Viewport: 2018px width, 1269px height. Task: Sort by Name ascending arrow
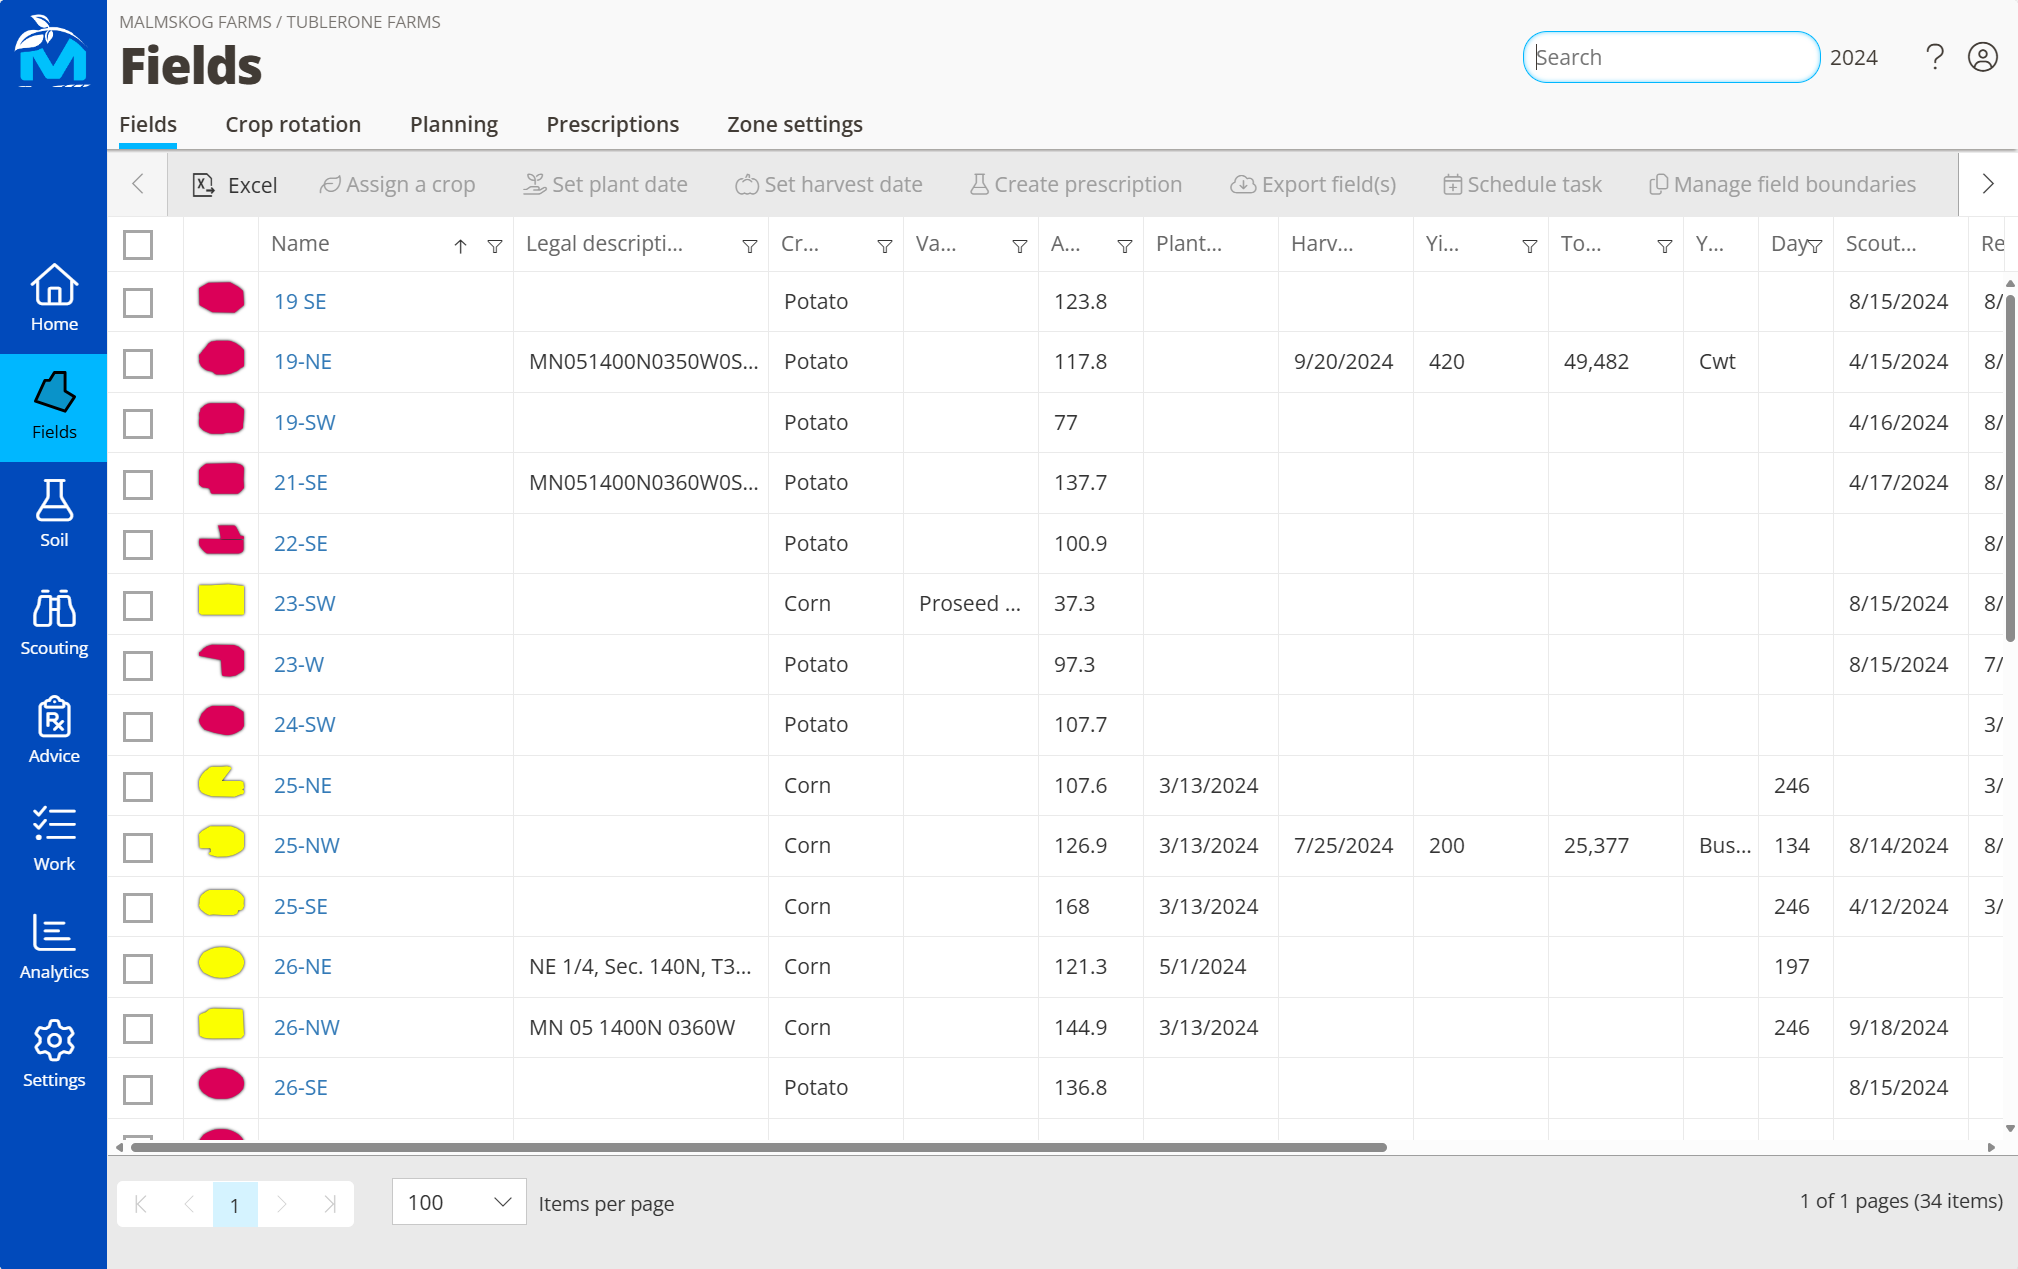(x=460, y=246)
